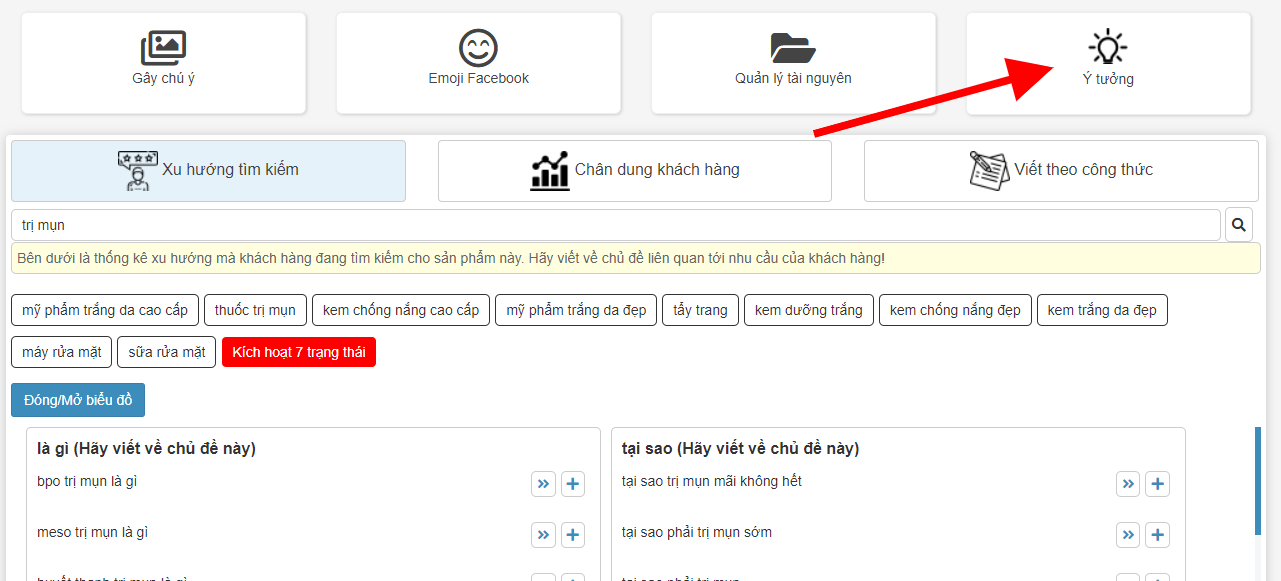Click the arrow icon for 'tại sao phải trị mụn sớm'
1281x581 pixels.
(x=1128, y=535)
